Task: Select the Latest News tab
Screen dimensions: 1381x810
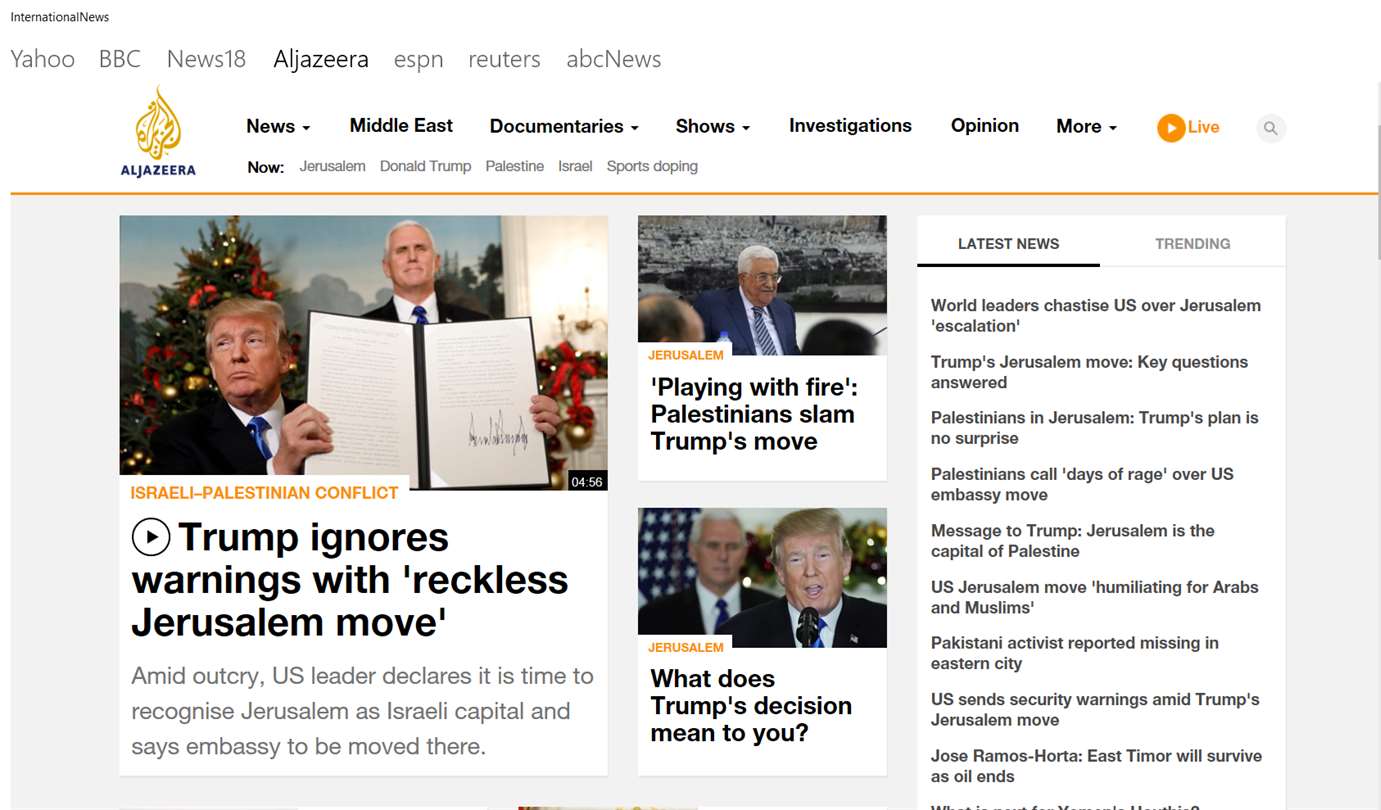Action: (1008, 243)
